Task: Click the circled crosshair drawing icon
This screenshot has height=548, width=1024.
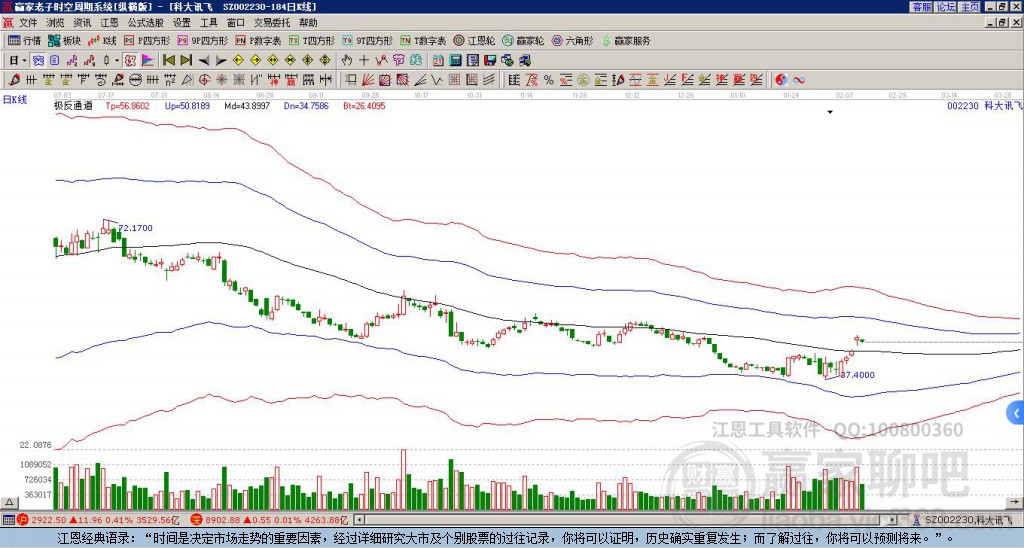Action: (x=204, y=80)
